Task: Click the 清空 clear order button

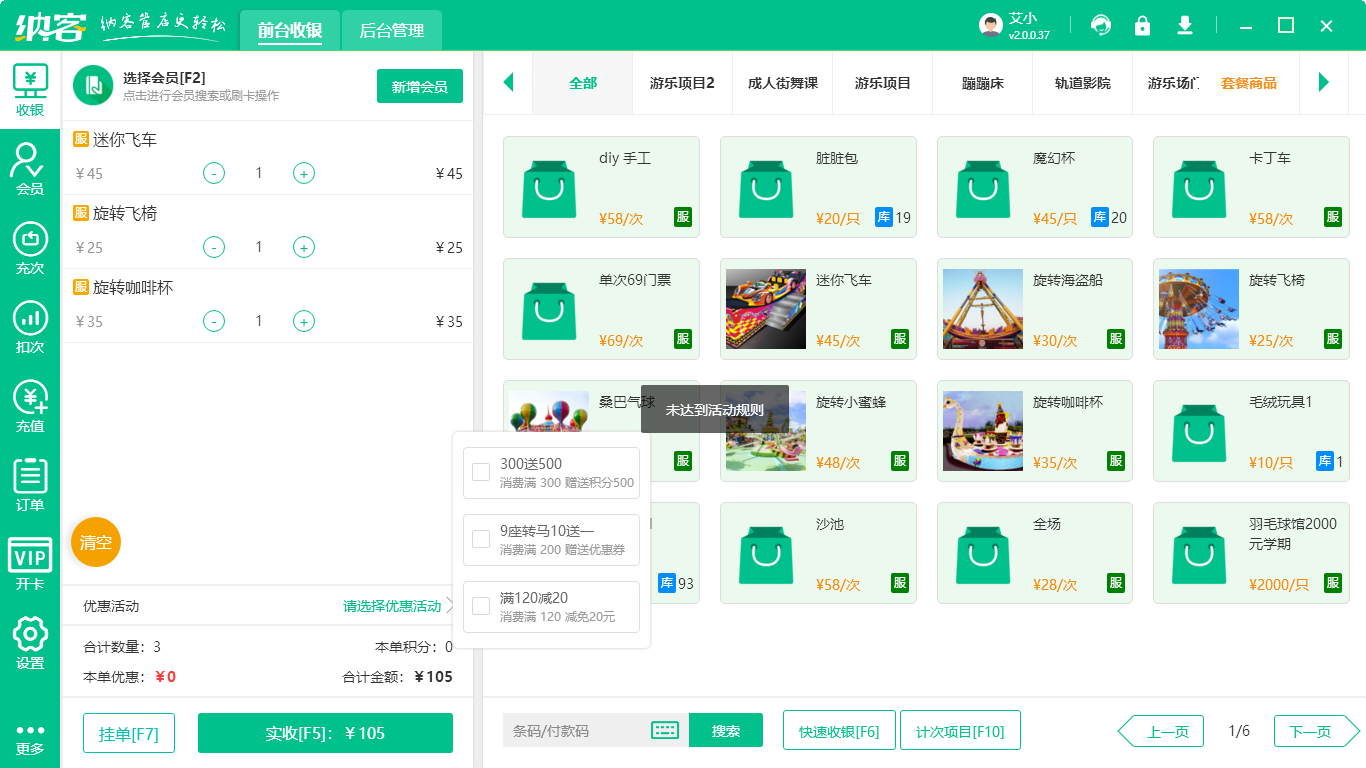Action: (x=95, y=541)
